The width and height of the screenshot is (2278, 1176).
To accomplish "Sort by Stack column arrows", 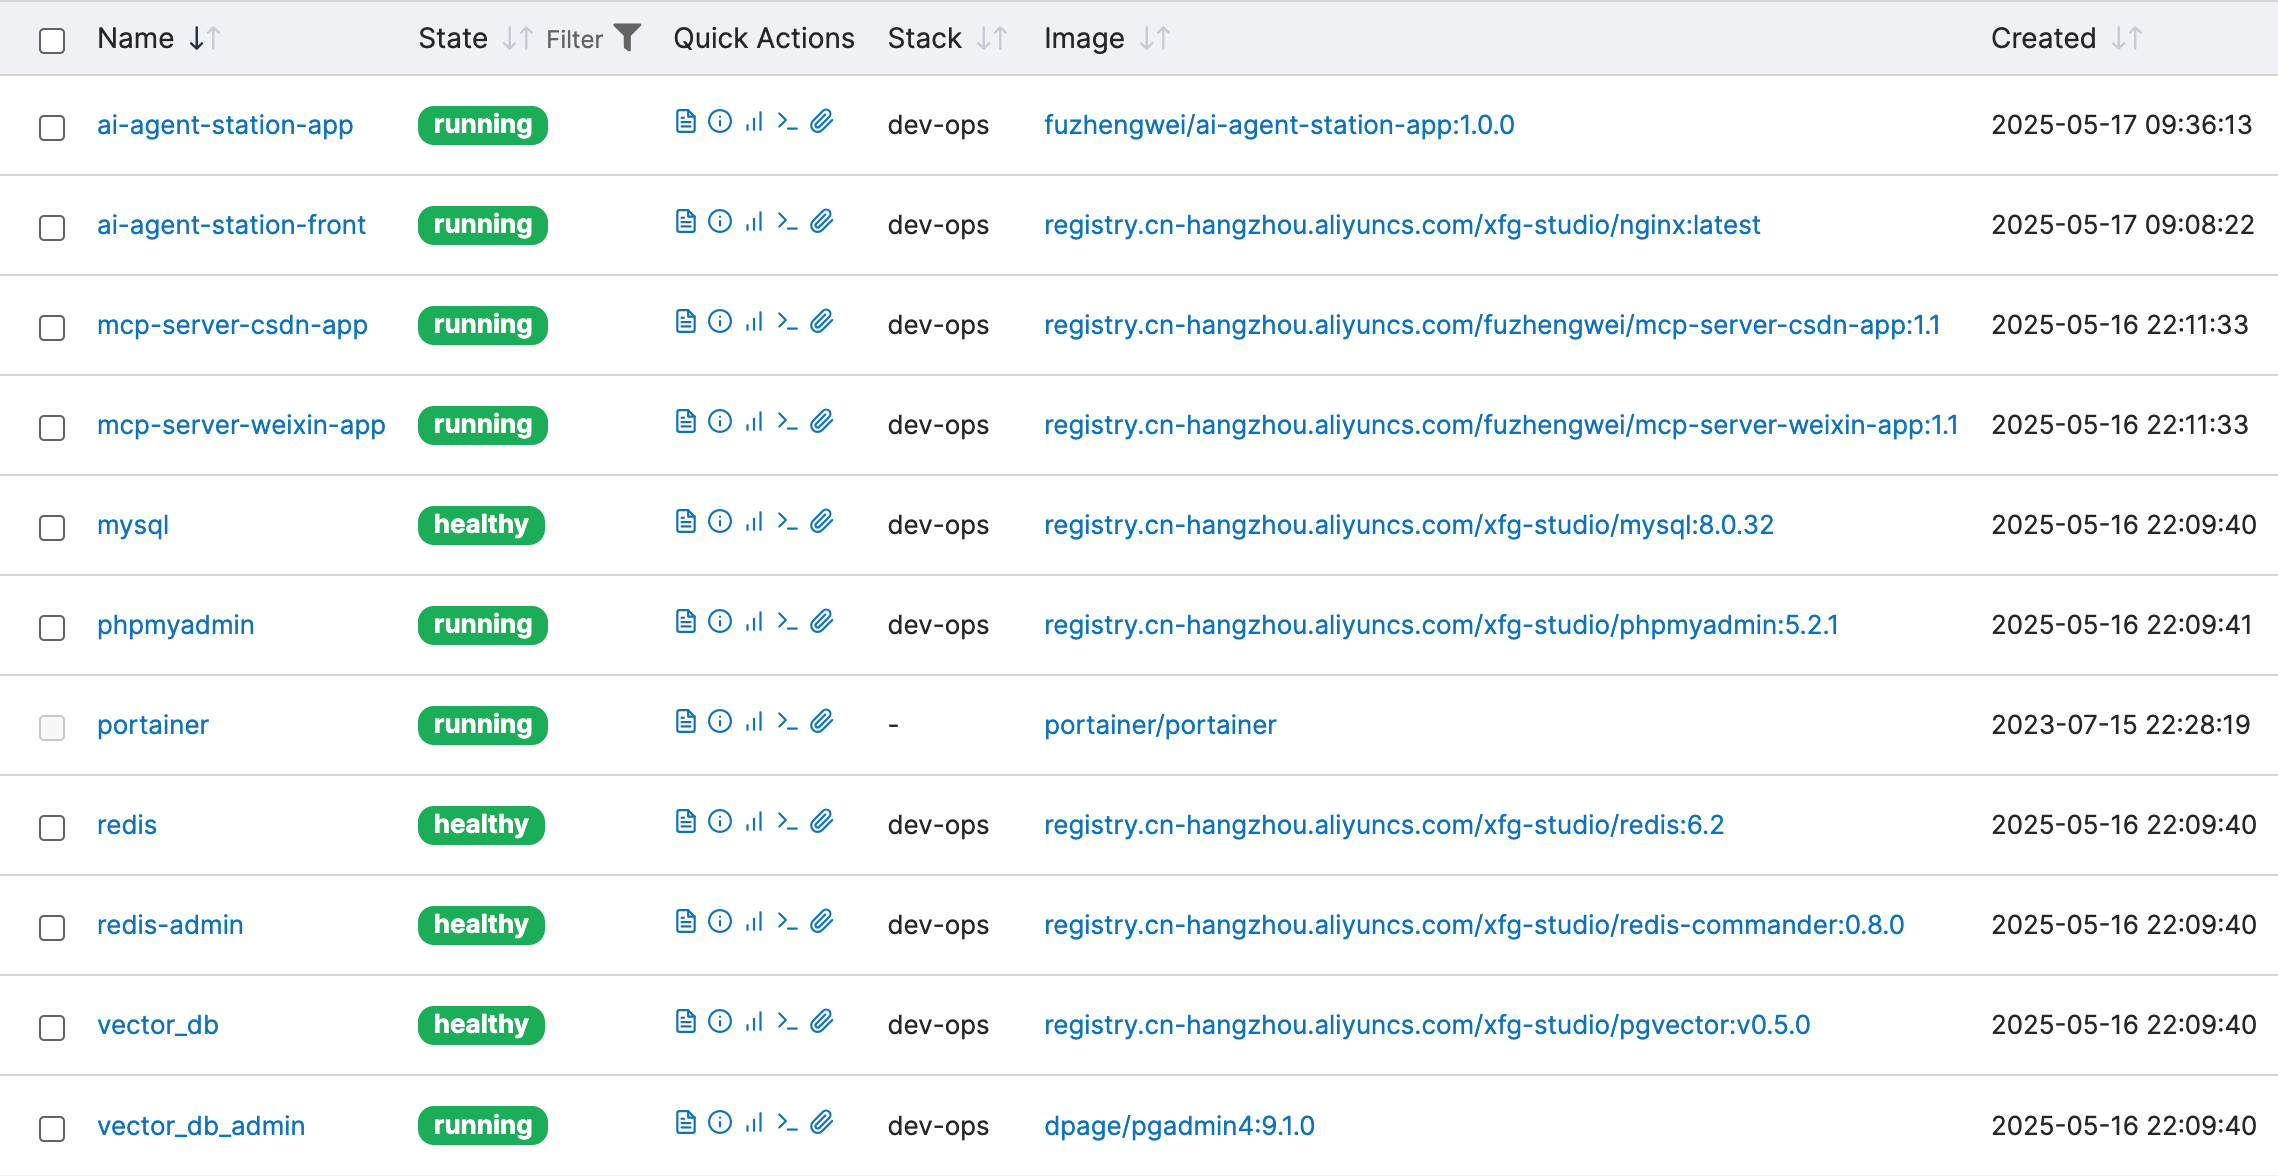I will pyautogui.click(x=992, y=39).
